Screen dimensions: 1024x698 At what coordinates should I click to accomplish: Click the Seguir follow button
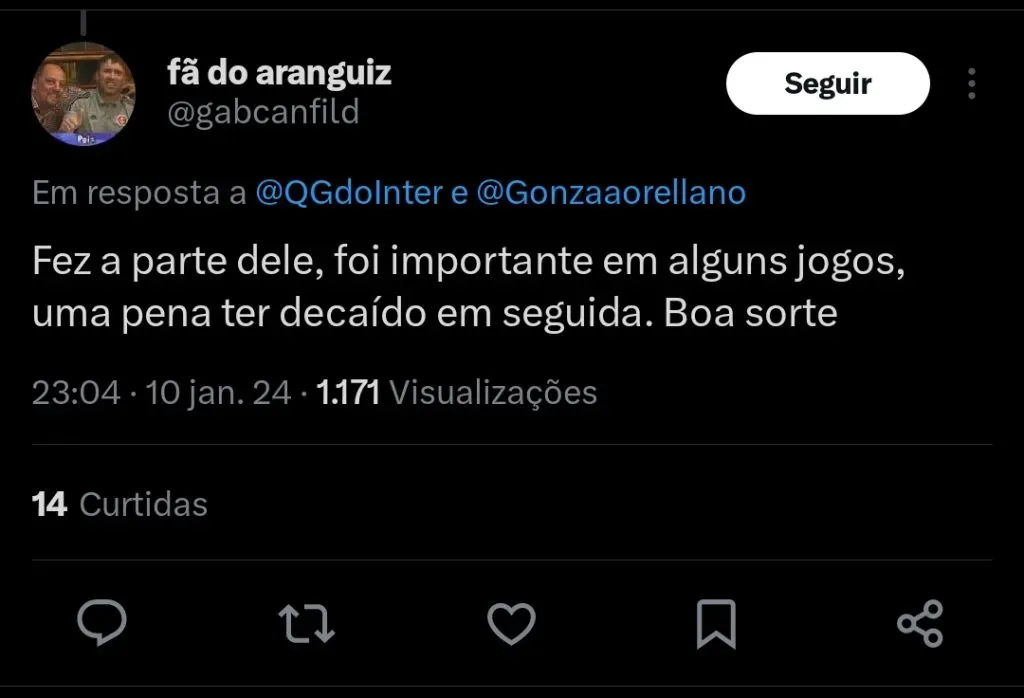pyautogui.click(x=827, y=84)
